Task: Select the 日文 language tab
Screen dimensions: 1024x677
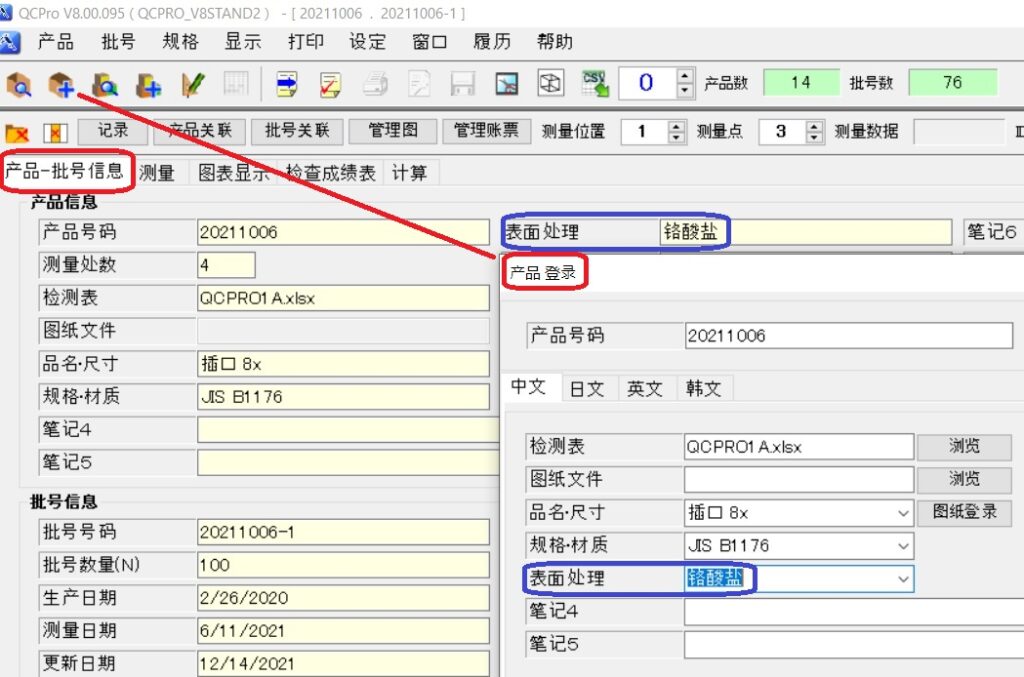Action: click(586, 389)
